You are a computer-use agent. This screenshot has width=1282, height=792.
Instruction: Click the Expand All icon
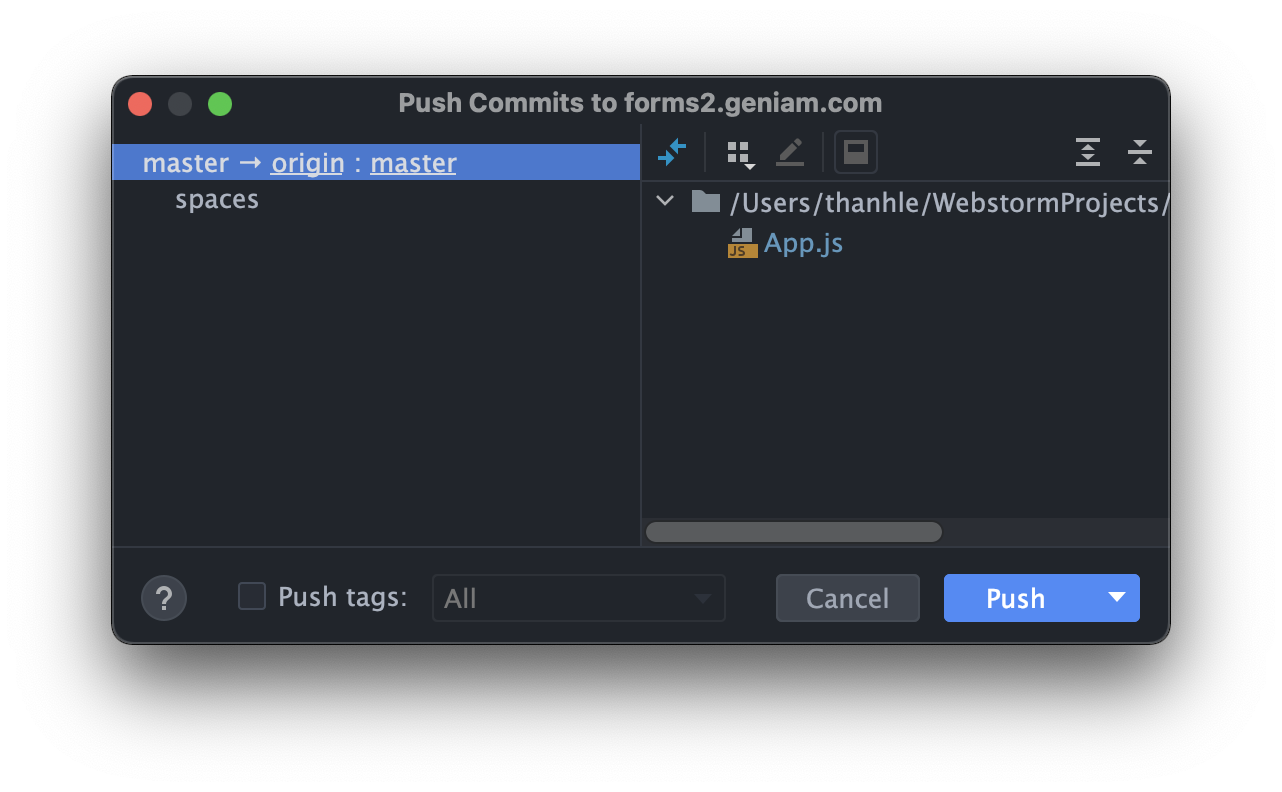1088,153
